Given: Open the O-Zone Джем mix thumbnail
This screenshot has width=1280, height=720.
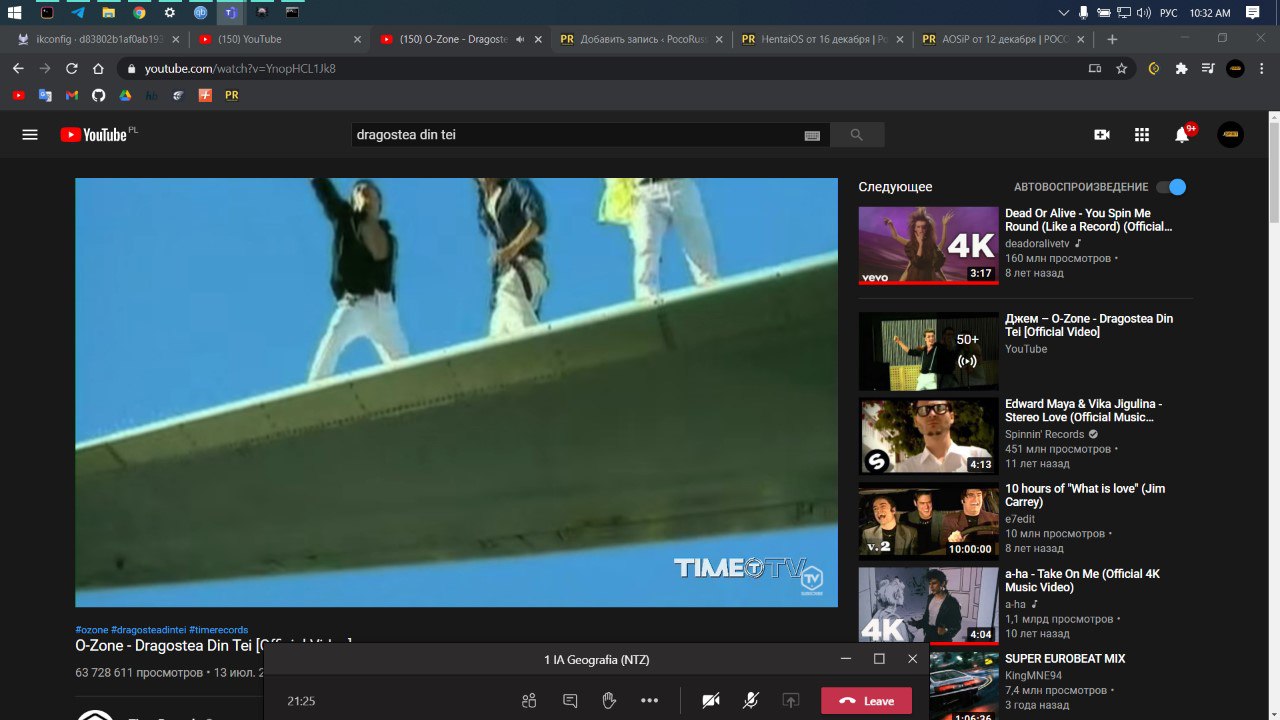Looking at the screenshot, I should point(929,351).
